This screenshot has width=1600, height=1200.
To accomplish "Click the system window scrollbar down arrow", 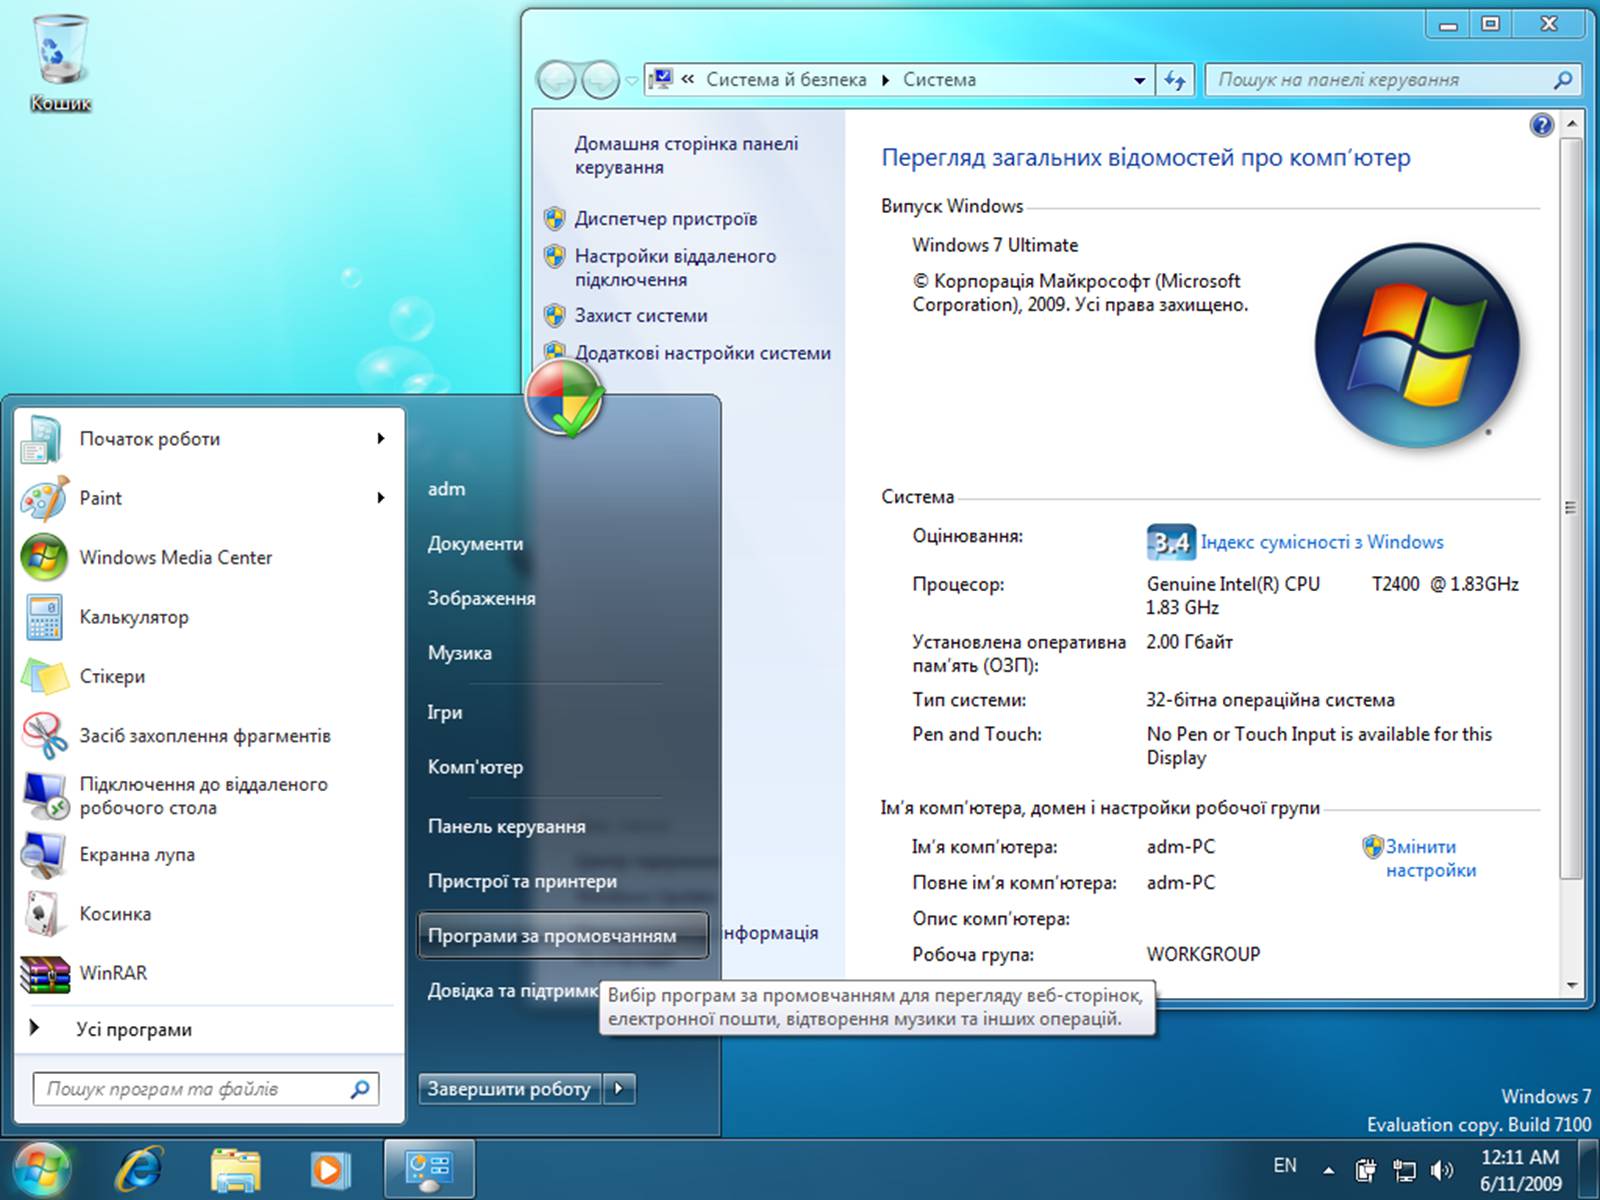I will click(1571, 985).
